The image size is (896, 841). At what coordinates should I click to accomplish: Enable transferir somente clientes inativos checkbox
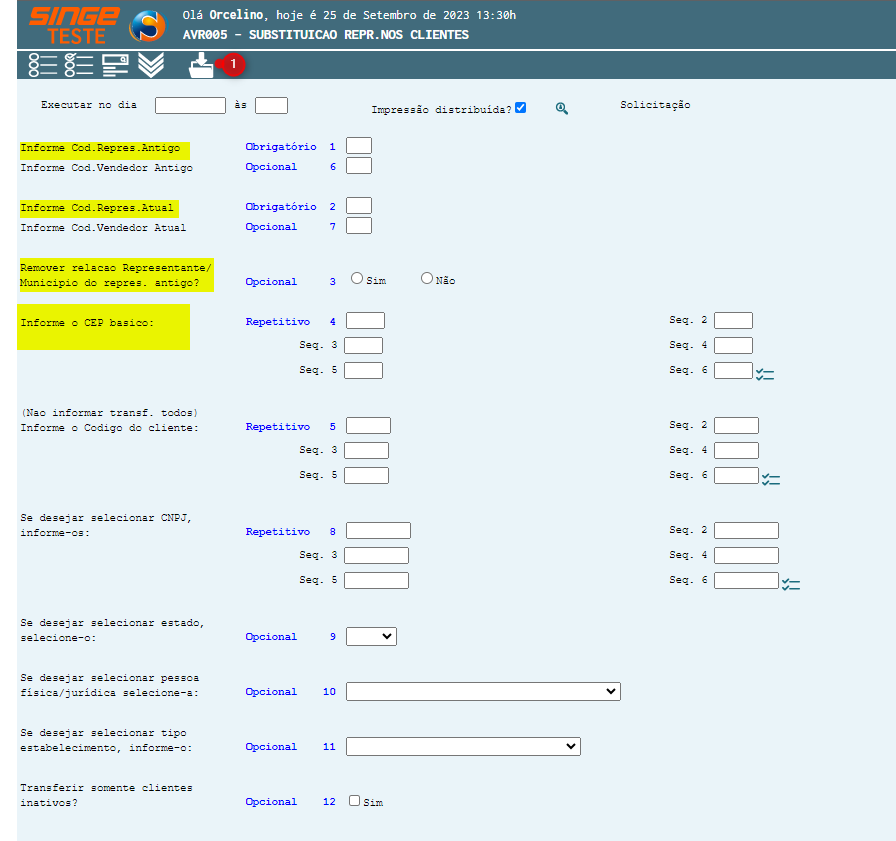tap(354, 801)
